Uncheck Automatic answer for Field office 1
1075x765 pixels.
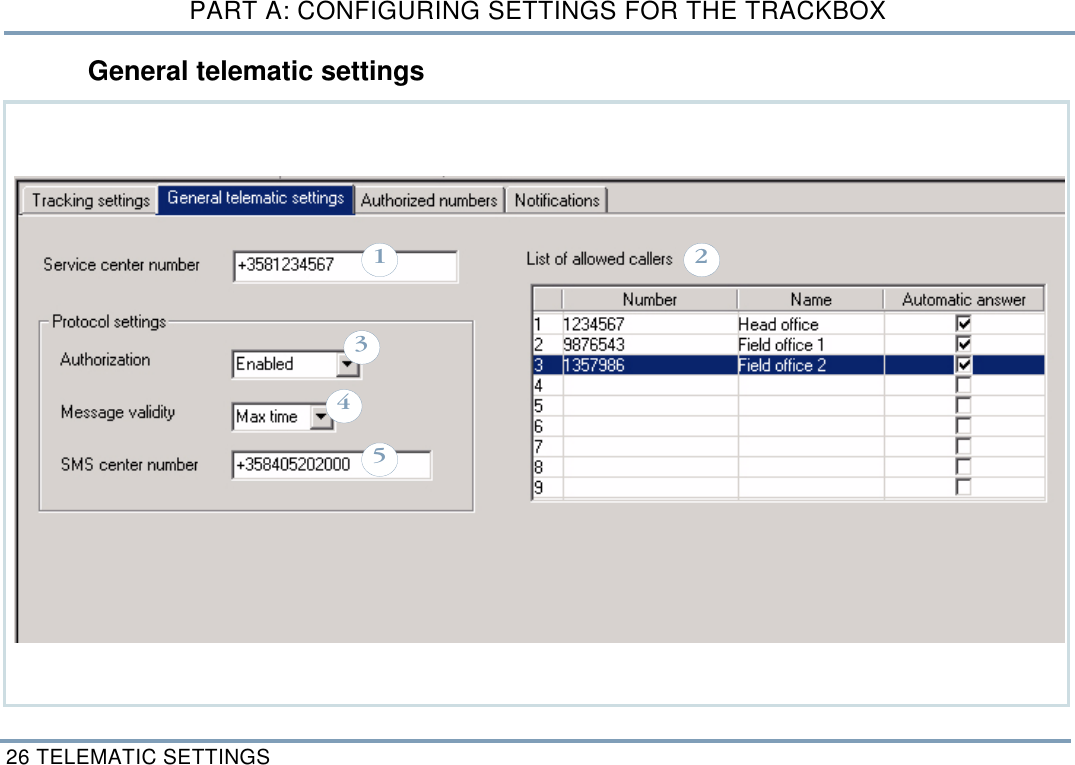961,344
